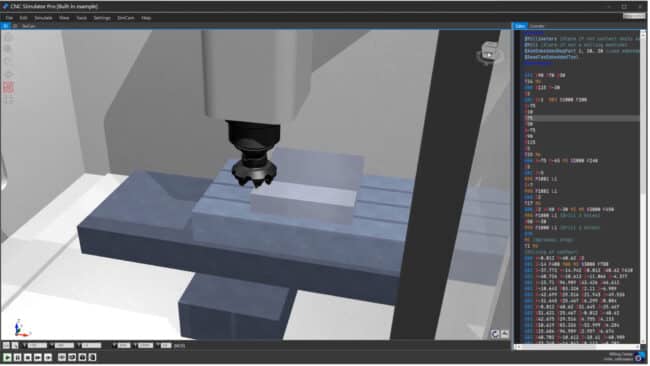
Task: Start simulation with green play button
Action: pyautogui.click(x=7, y=357)
